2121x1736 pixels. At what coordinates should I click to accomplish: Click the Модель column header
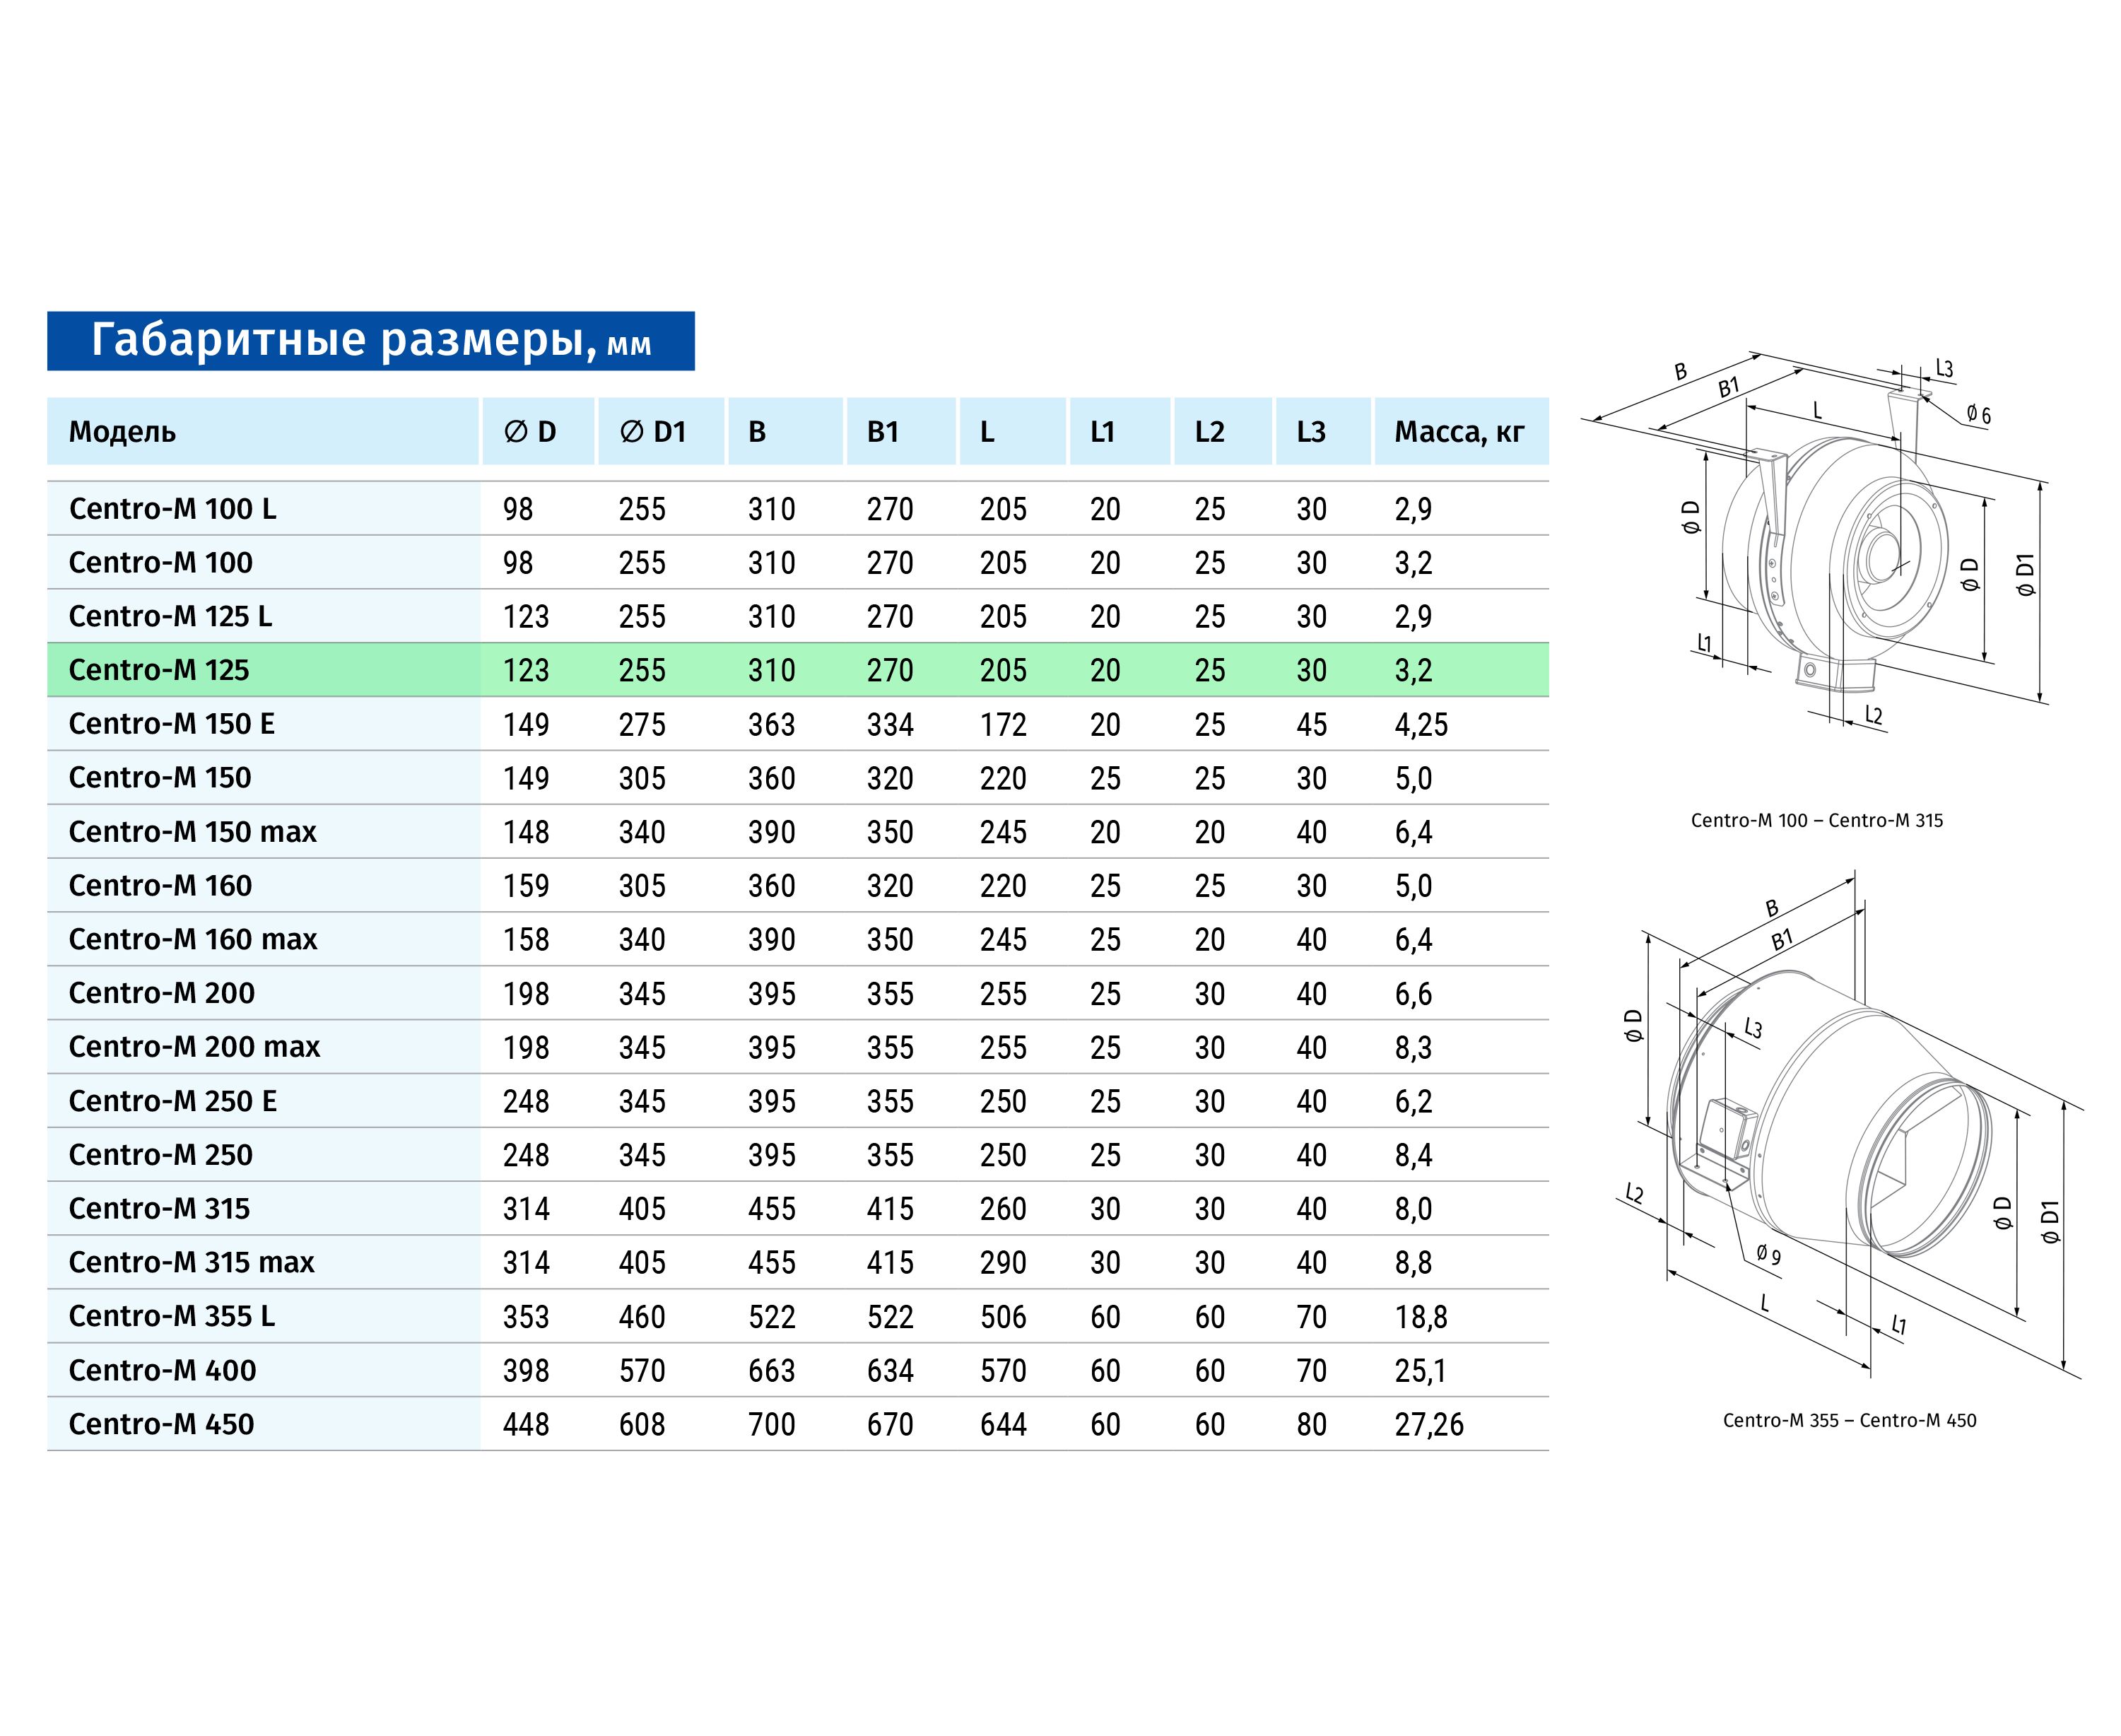click(122, 432)
